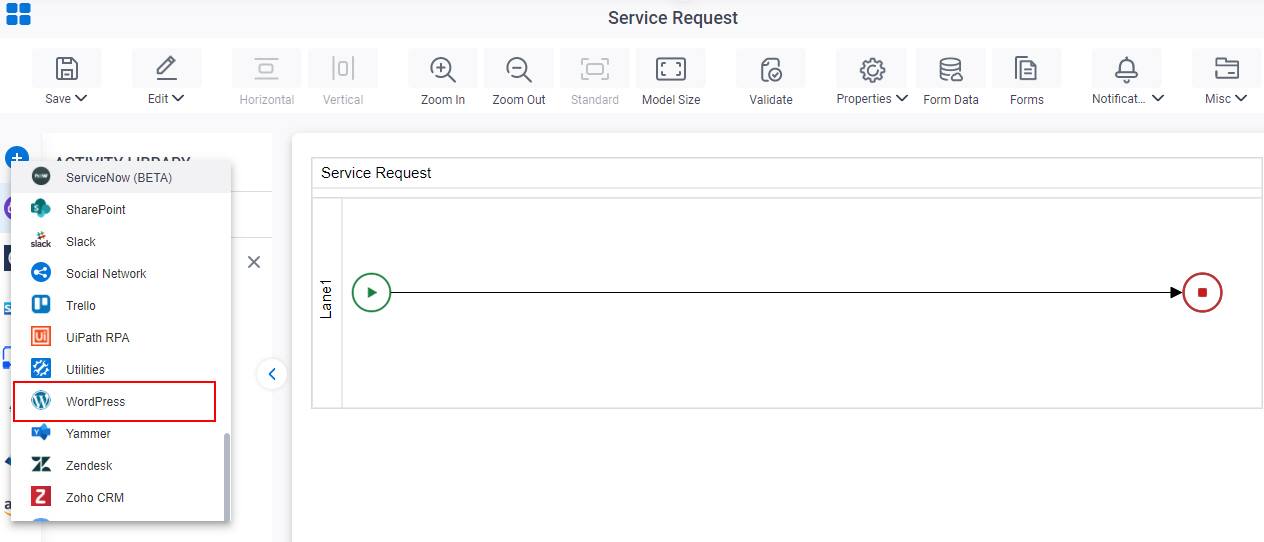Click the Service Request pool header
Screen dimensions: 1264x542
click(x=786, y=173)
